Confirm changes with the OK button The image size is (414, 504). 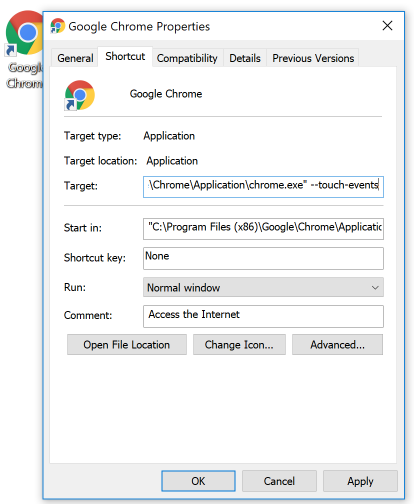click(x=198, y=481)
